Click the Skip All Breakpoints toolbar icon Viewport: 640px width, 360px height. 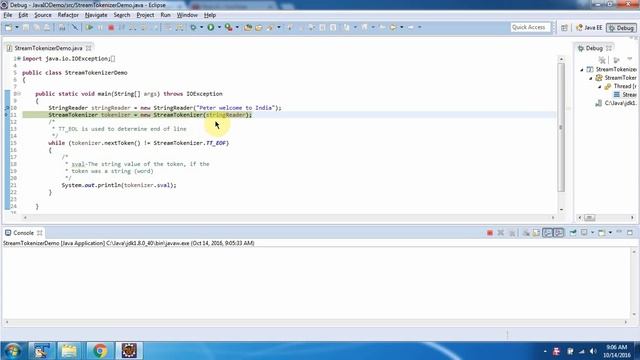pos(74,27)
